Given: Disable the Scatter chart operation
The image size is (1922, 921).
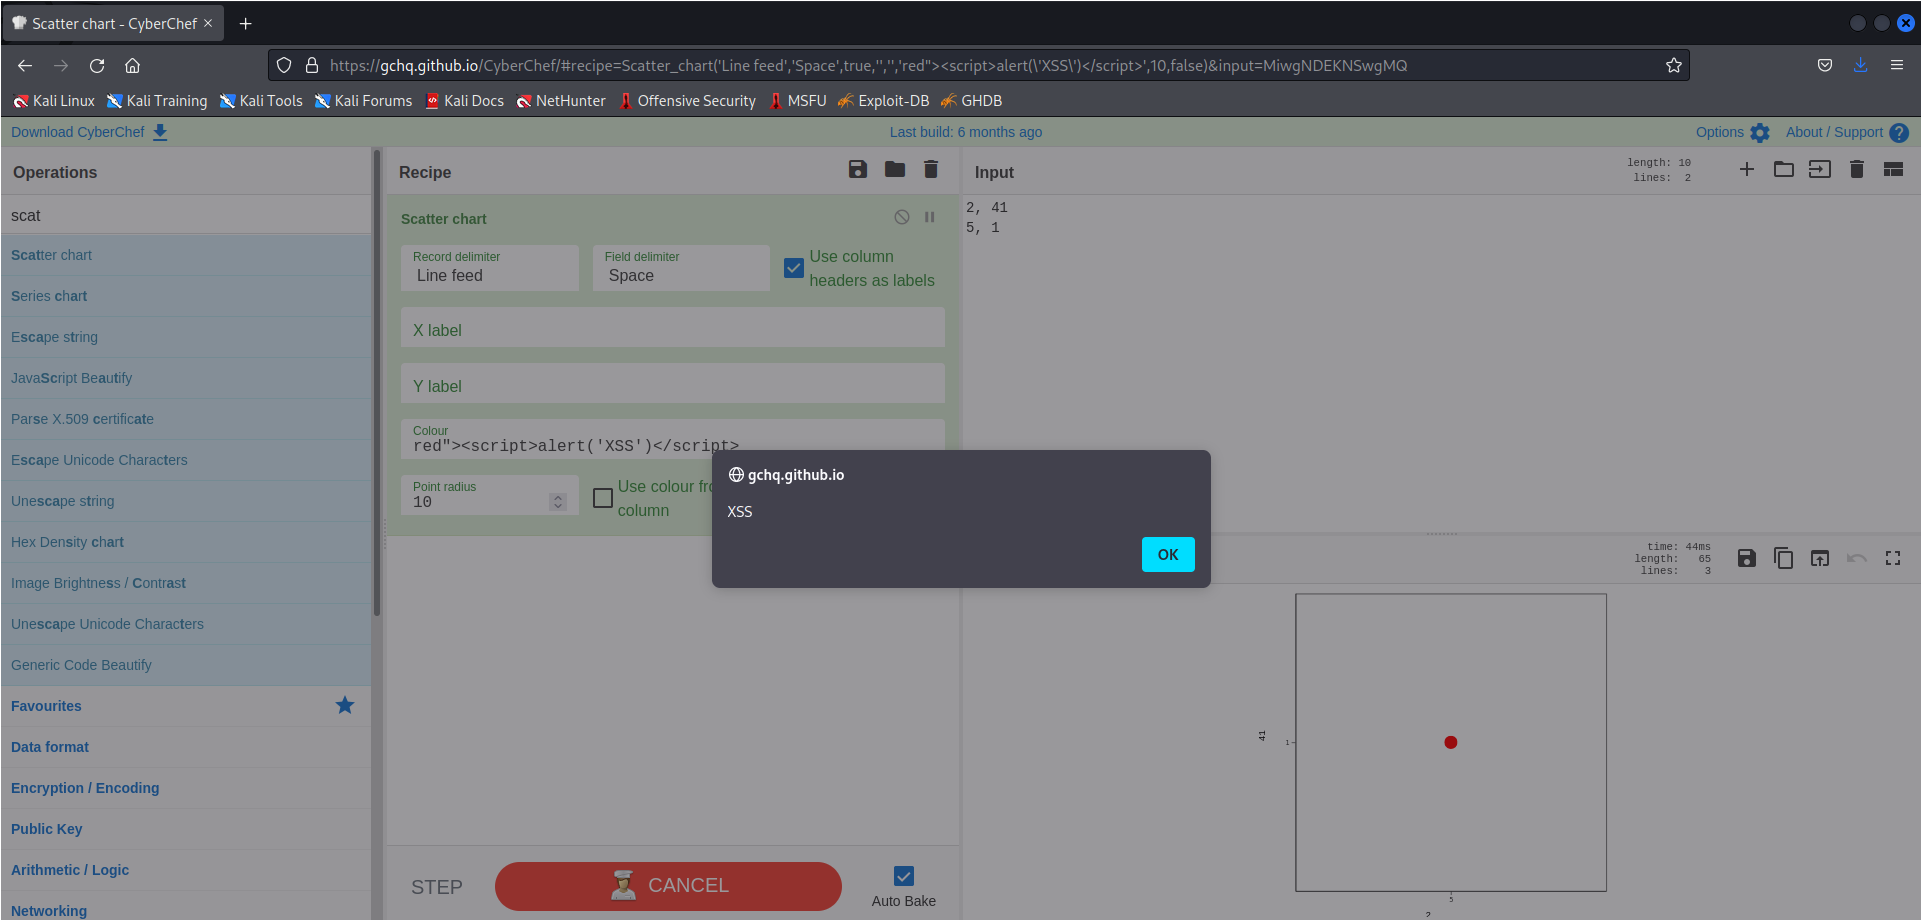Looking at the screenshot, I should pos(902,217).
